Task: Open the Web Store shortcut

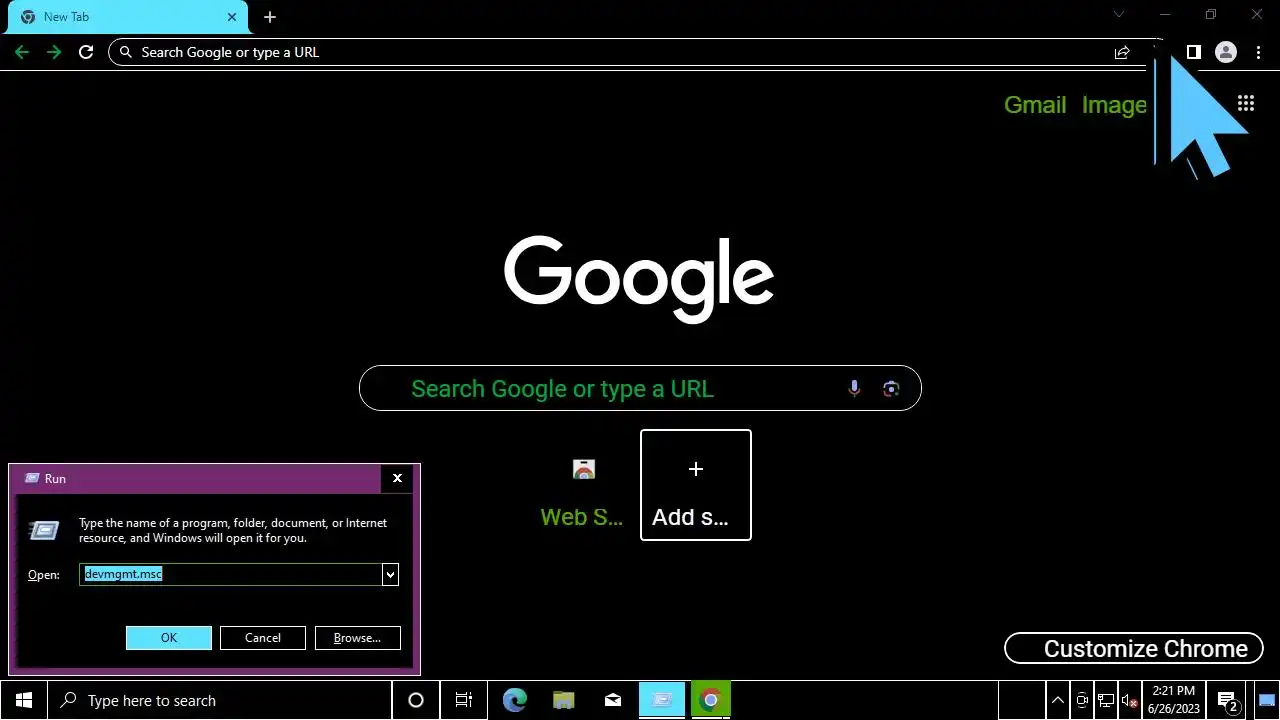Action: 583,485
